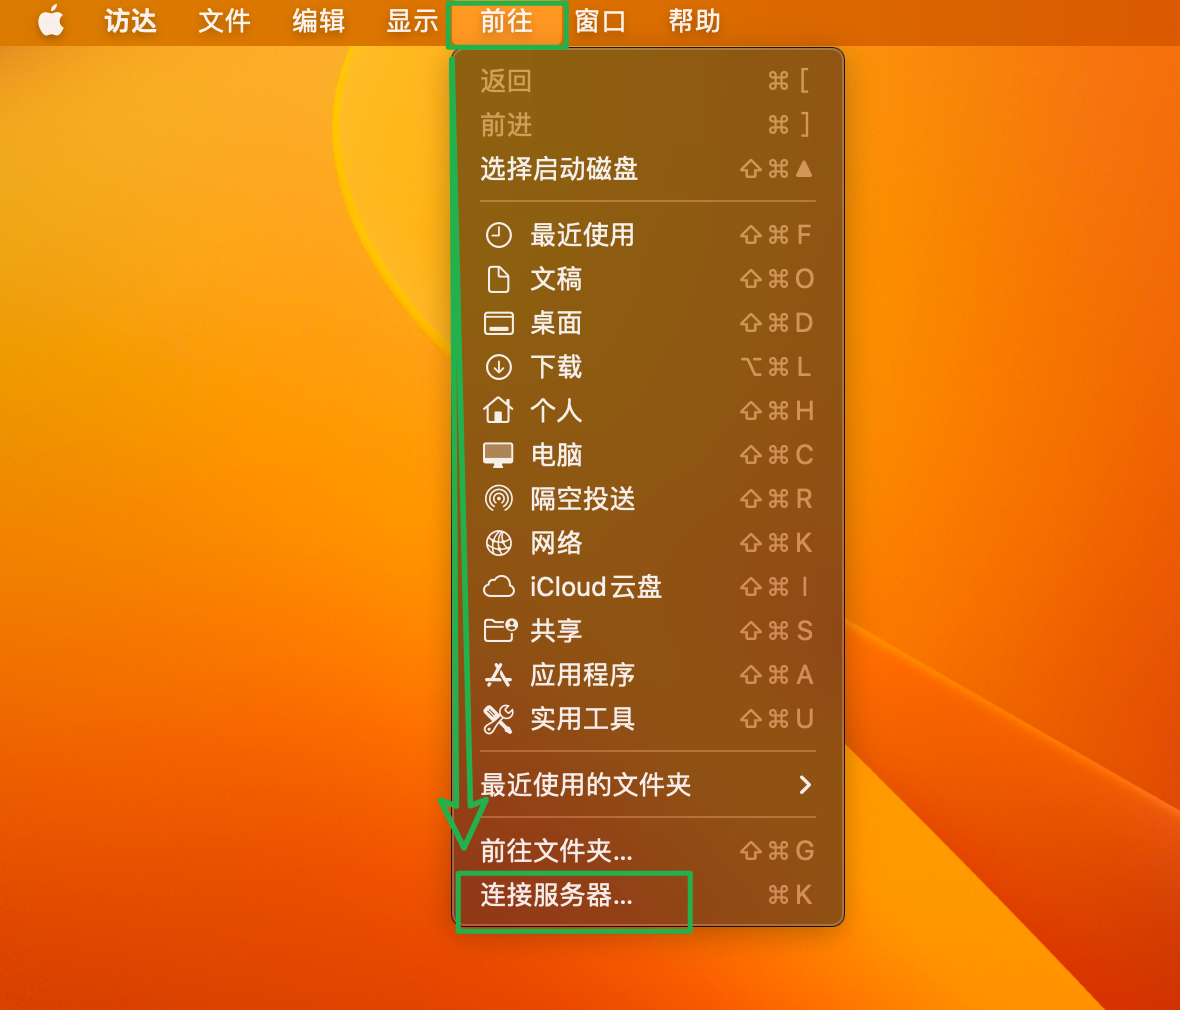
Task: Click the shared folder icon beside 共享
Action: [x=500, y=631]
